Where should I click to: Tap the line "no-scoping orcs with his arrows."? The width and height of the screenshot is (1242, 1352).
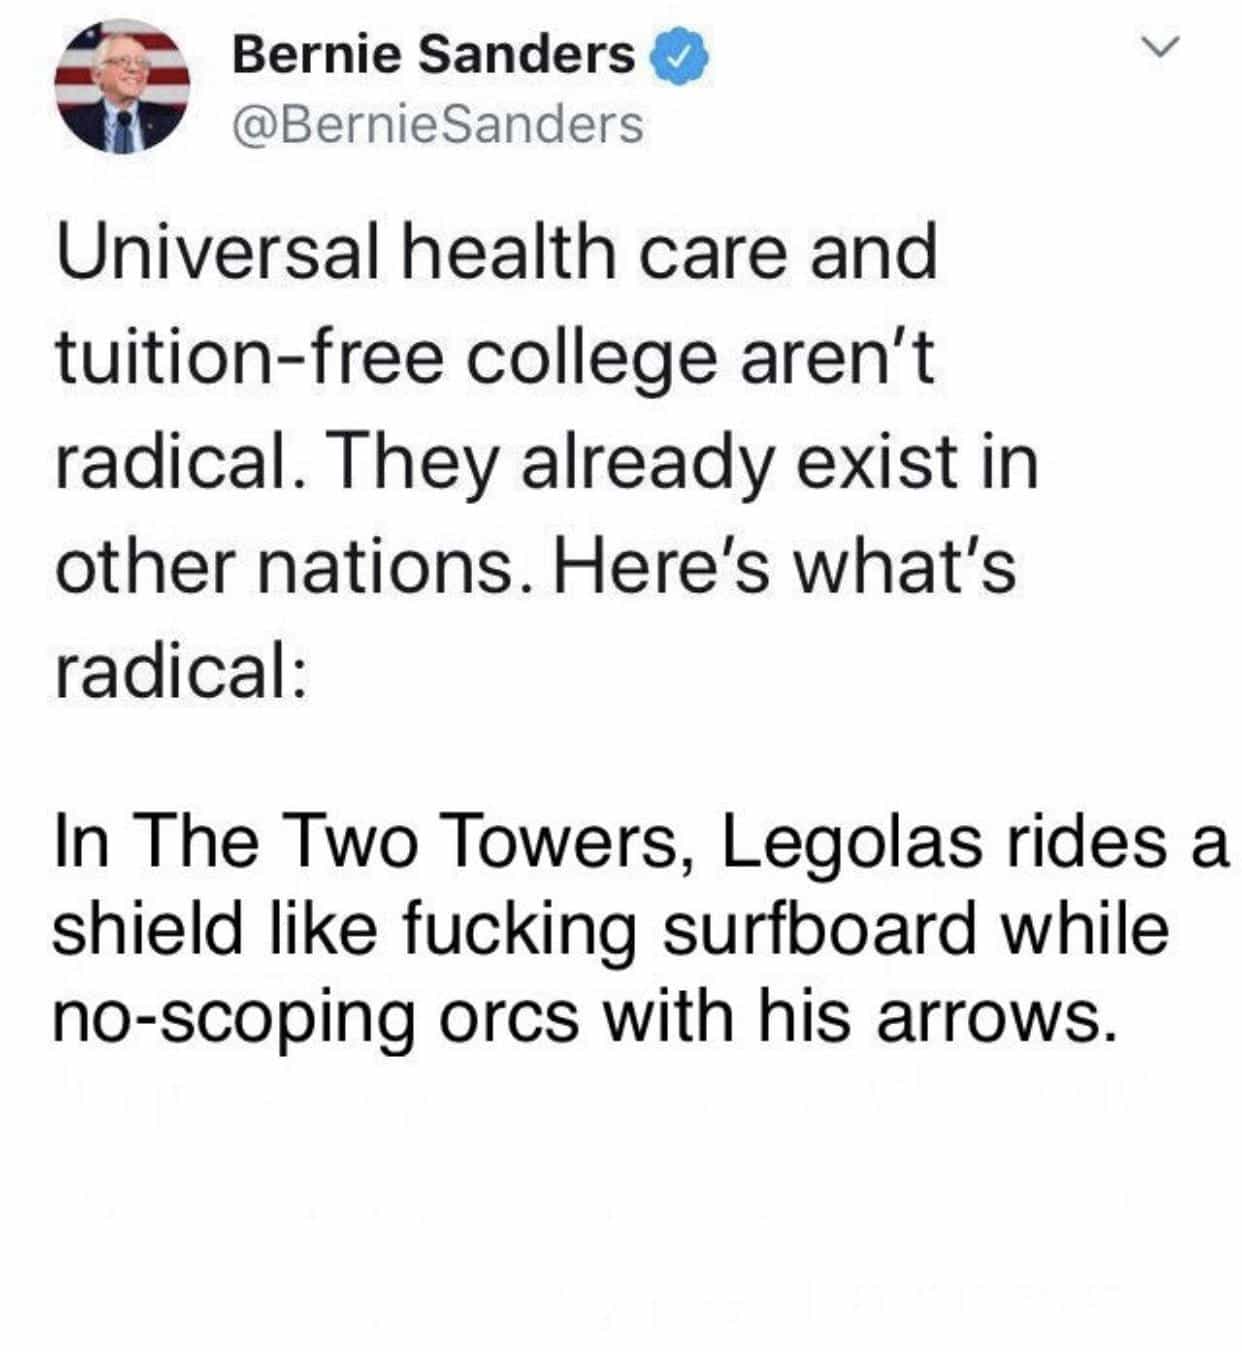[x=584, y=1016]
